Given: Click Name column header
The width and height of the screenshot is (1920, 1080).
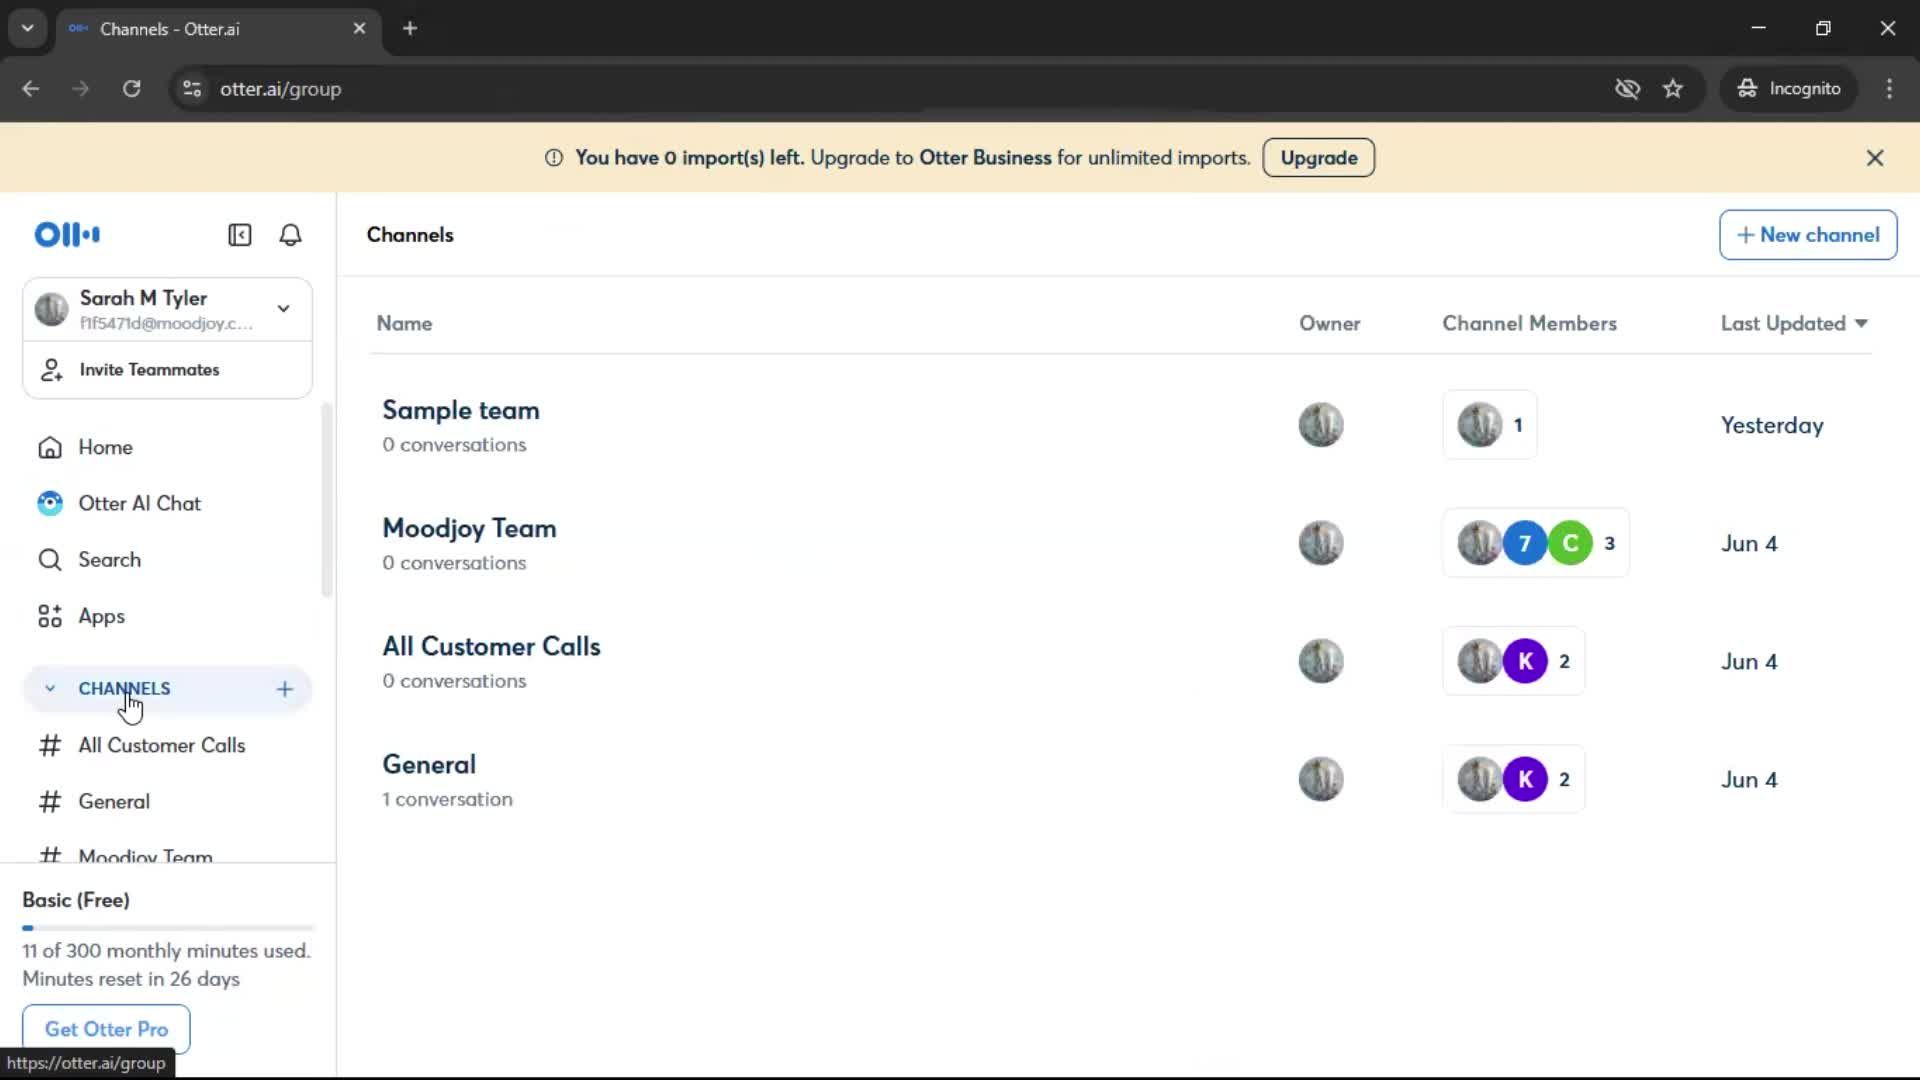Looking at the screenshot, I should (x=404, y=323).
